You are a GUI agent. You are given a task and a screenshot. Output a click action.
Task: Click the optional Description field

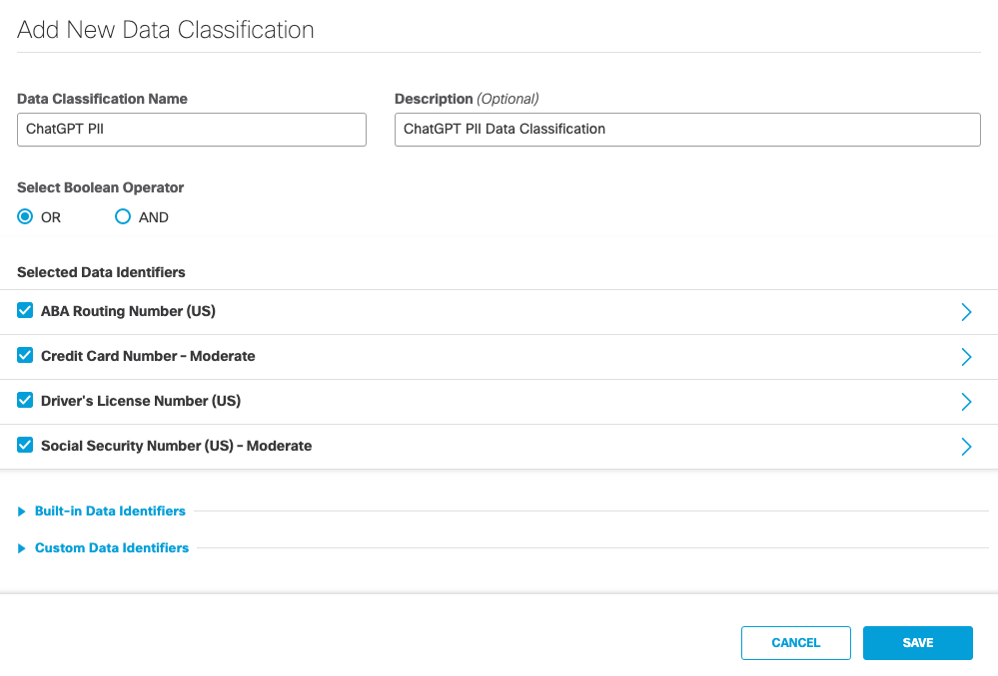pyautogui.click(x=687, y=129)
